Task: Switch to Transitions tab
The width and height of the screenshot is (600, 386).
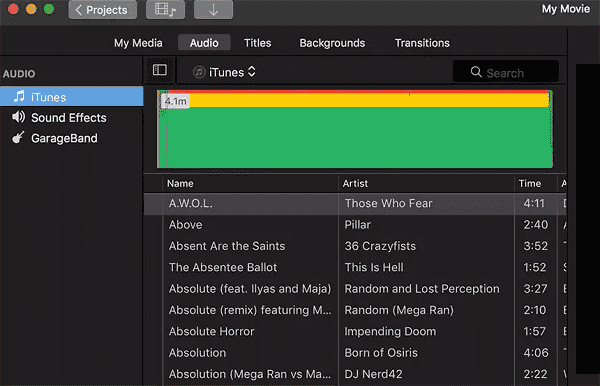Action: pyautogui.click(x=422, y=43)
